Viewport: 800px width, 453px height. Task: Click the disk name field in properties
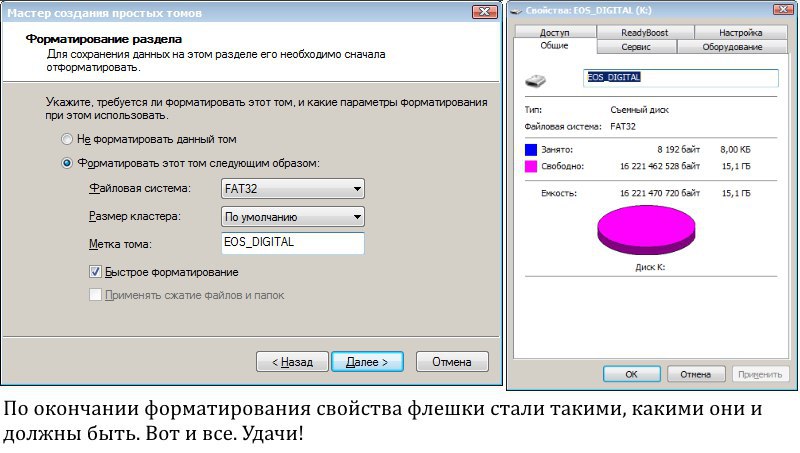click(x=680, y=77)
